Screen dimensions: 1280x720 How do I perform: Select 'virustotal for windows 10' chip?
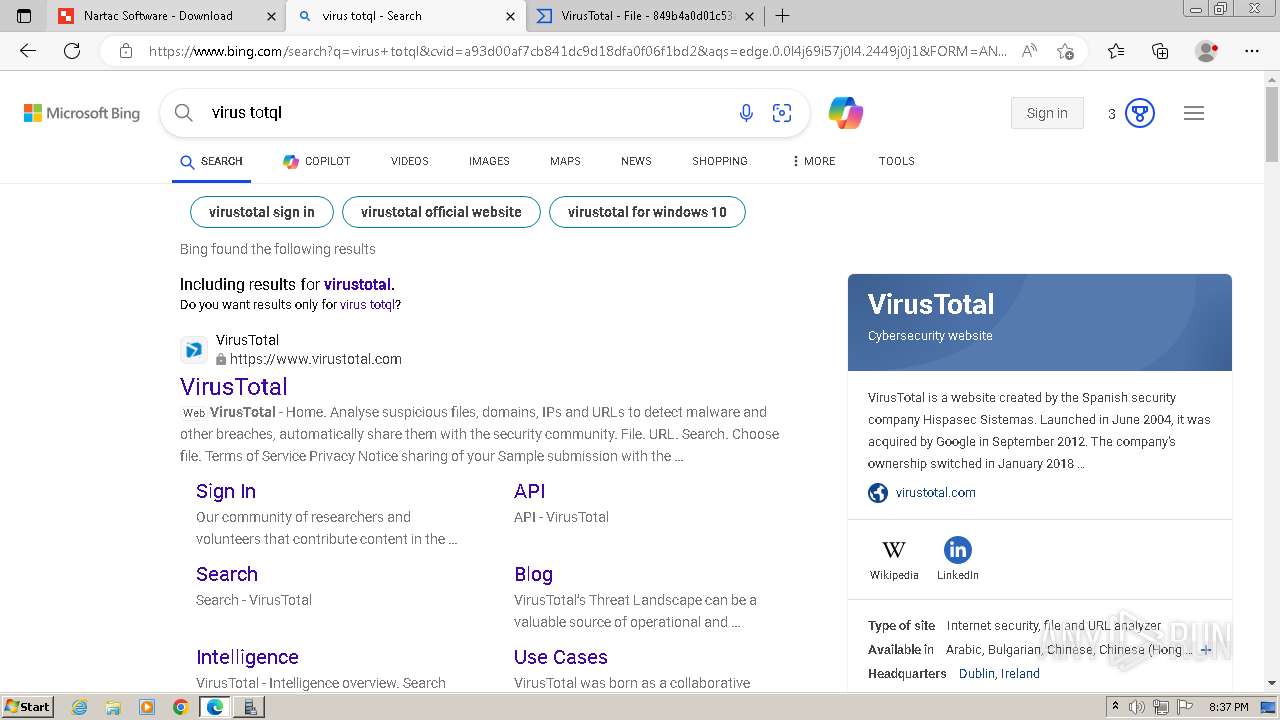click(647, 212)
